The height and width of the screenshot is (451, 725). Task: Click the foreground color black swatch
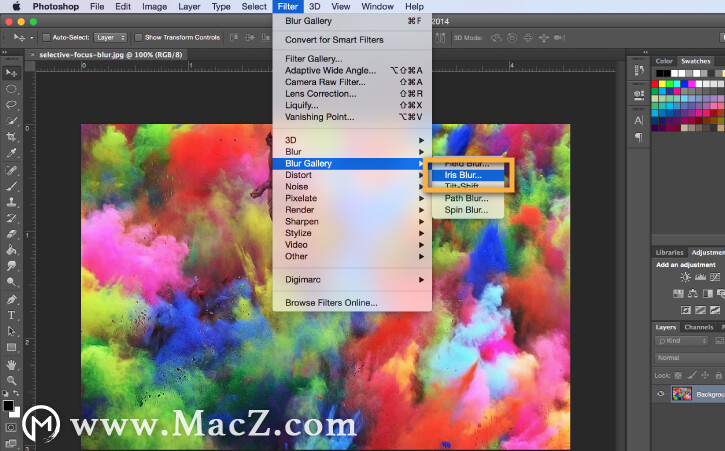8,406
